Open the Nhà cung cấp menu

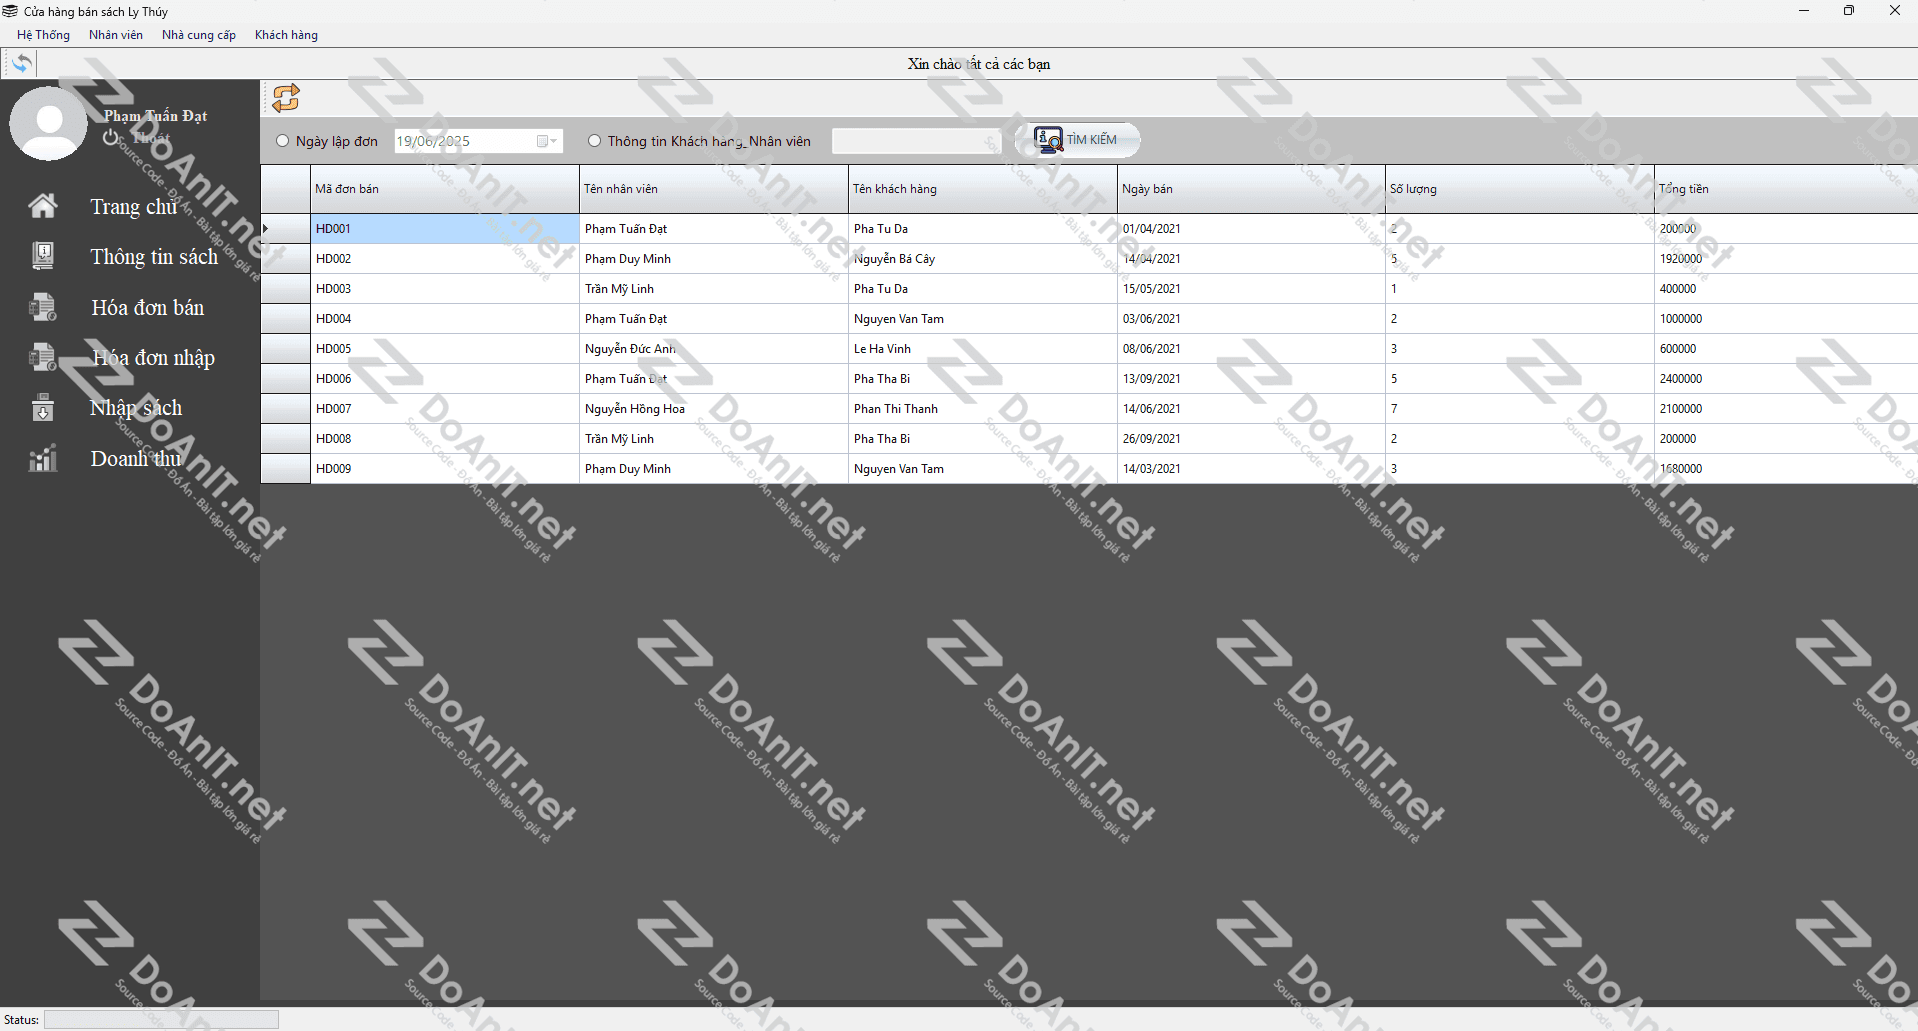click(199, 35)
